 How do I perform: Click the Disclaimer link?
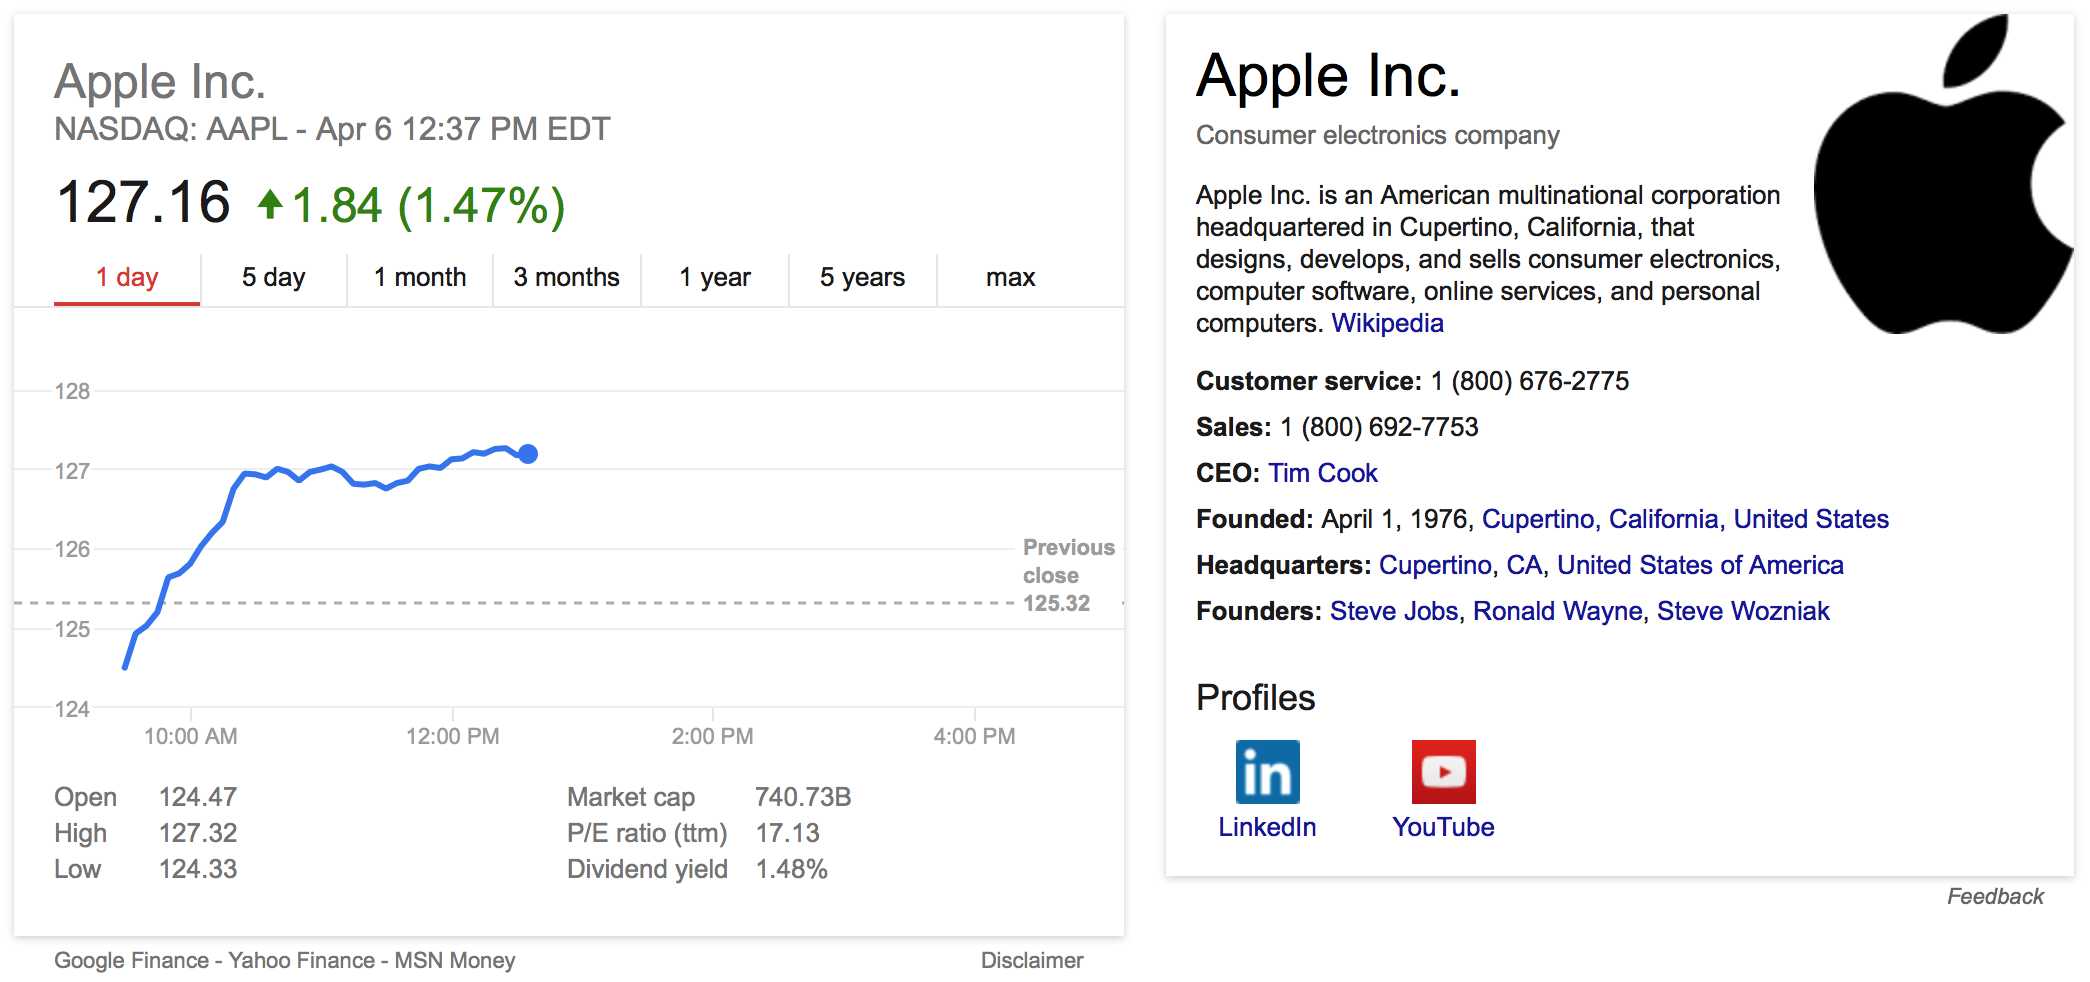(x=1031, y=960)
